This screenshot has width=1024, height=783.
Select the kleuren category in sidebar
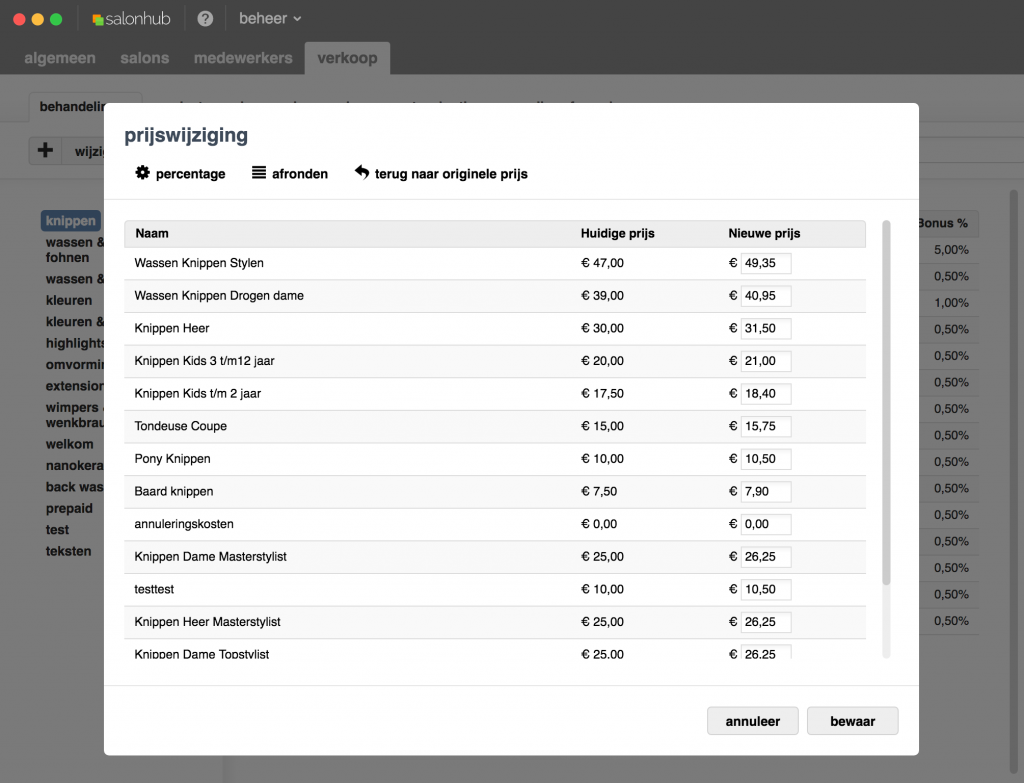tap(69, 300)
